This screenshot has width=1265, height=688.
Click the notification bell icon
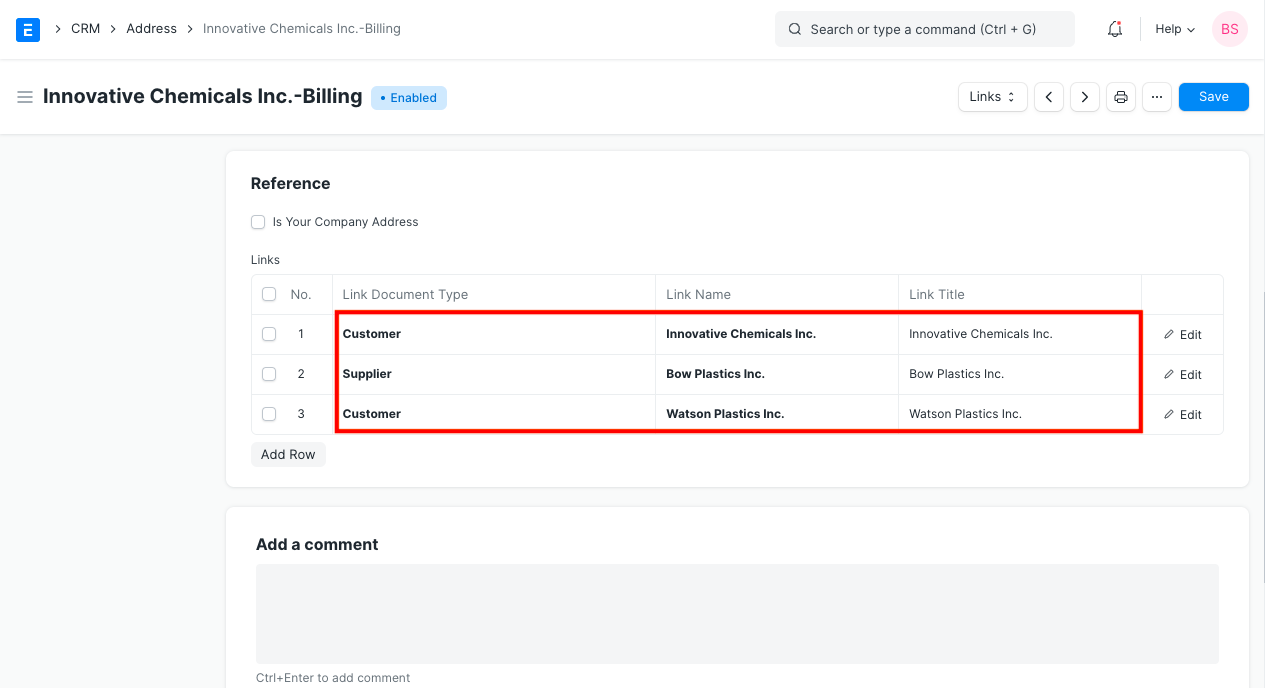[x=1114, y=29]
